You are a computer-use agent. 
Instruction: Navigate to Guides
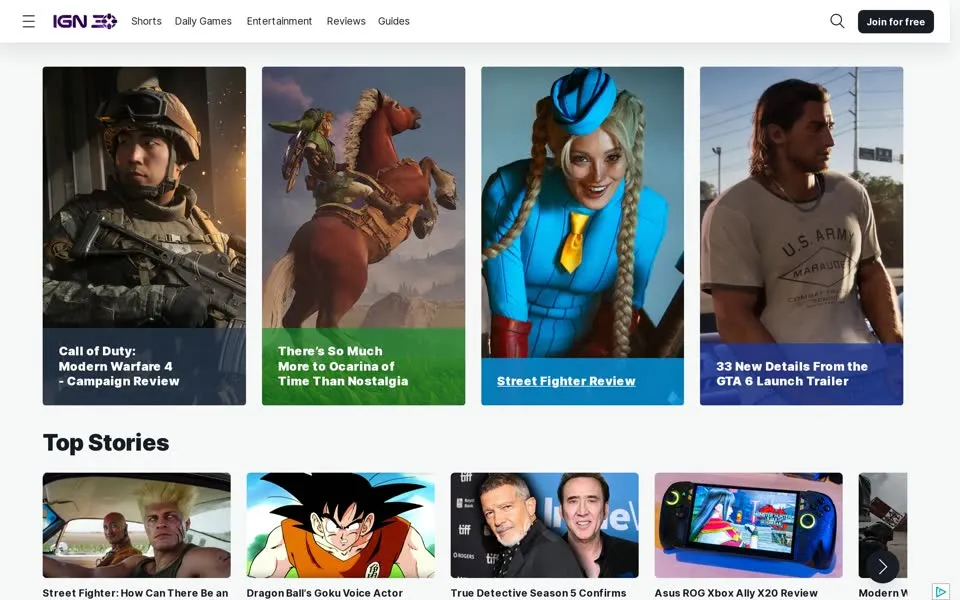(394, 21)
